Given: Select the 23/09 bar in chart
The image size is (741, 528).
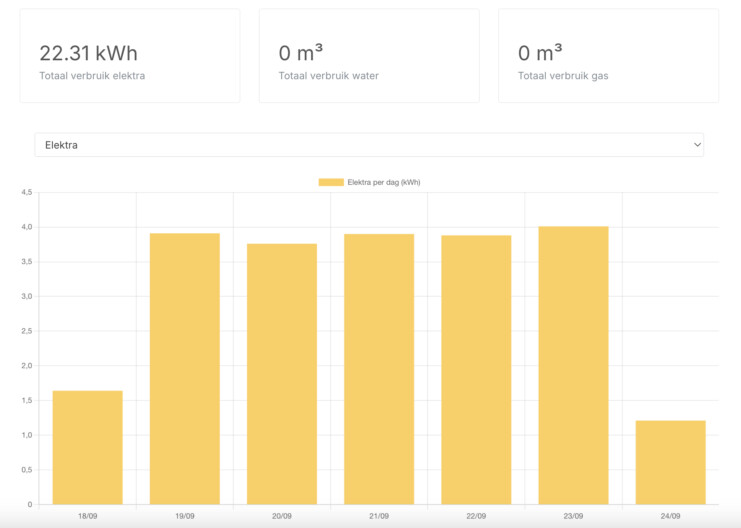Looking at the screenshot, I should point(573,365).
